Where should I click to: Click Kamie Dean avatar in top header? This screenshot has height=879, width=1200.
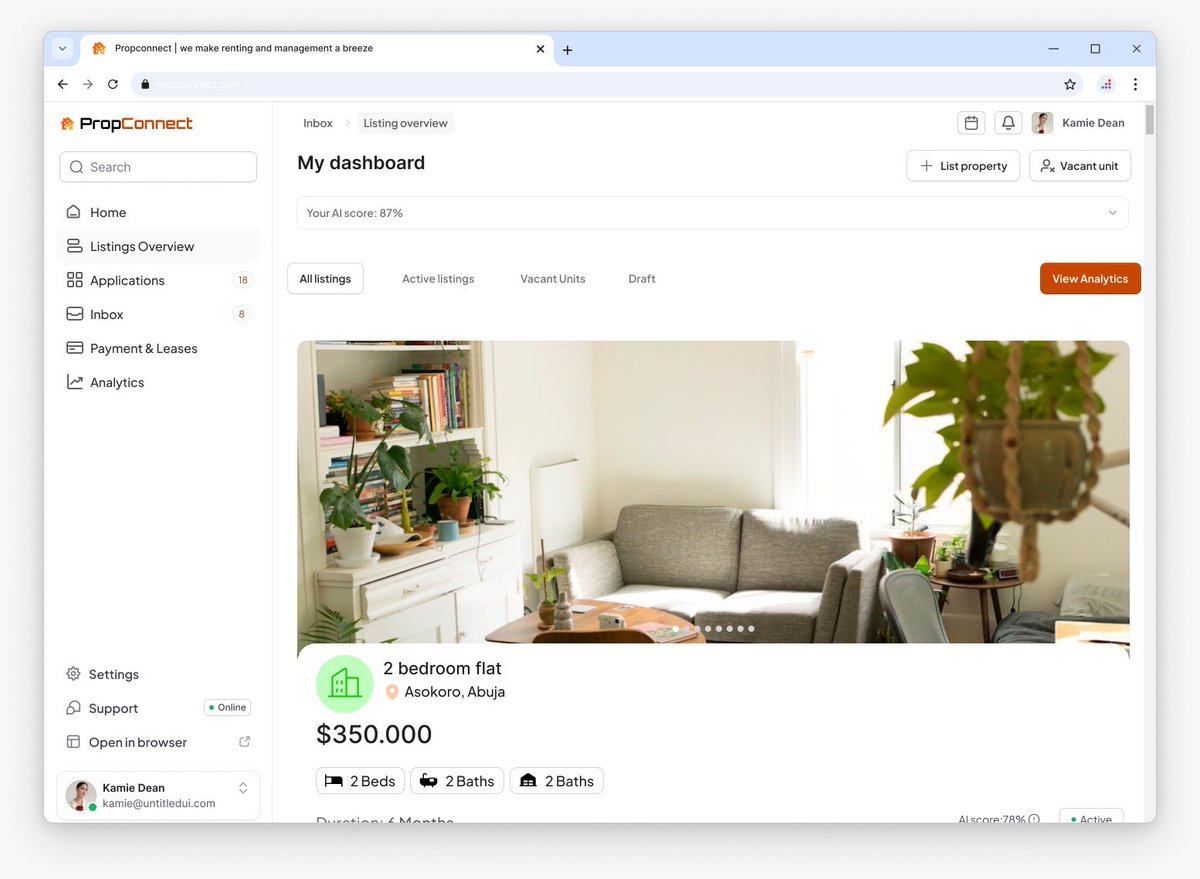coord(1042,123)
